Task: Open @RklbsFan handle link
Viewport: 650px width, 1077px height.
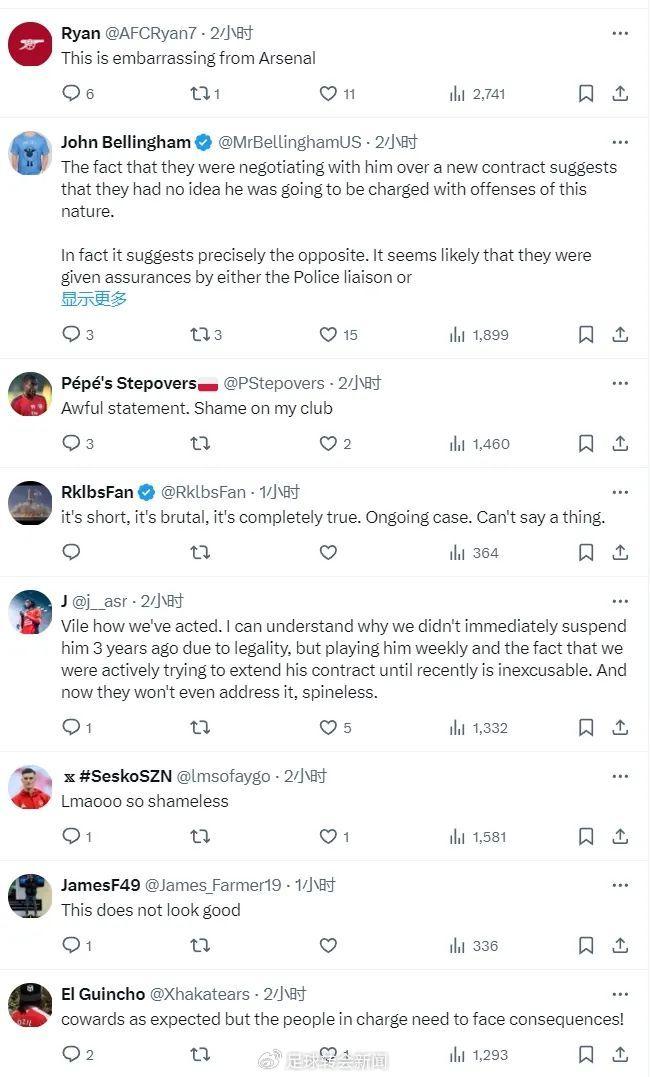Action: point(203,492)
